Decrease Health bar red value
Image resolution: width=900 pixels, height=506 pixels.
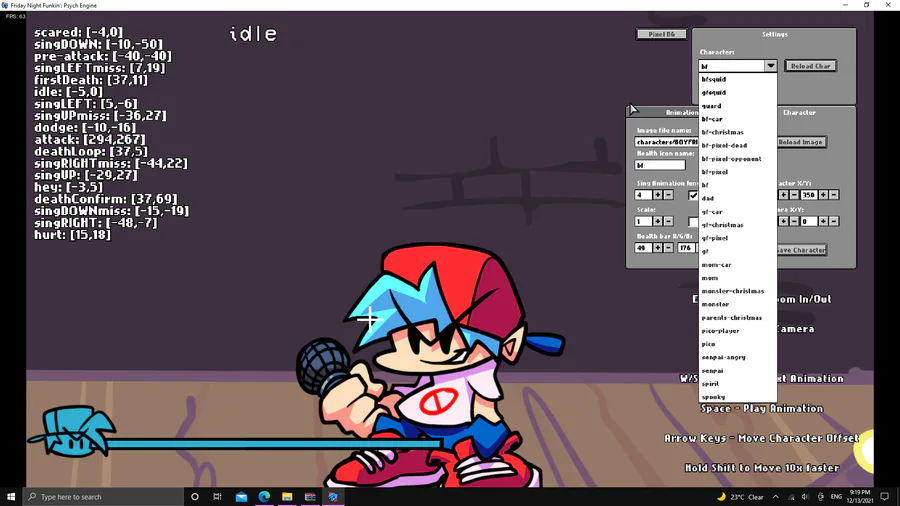click(x=668, y=248)
